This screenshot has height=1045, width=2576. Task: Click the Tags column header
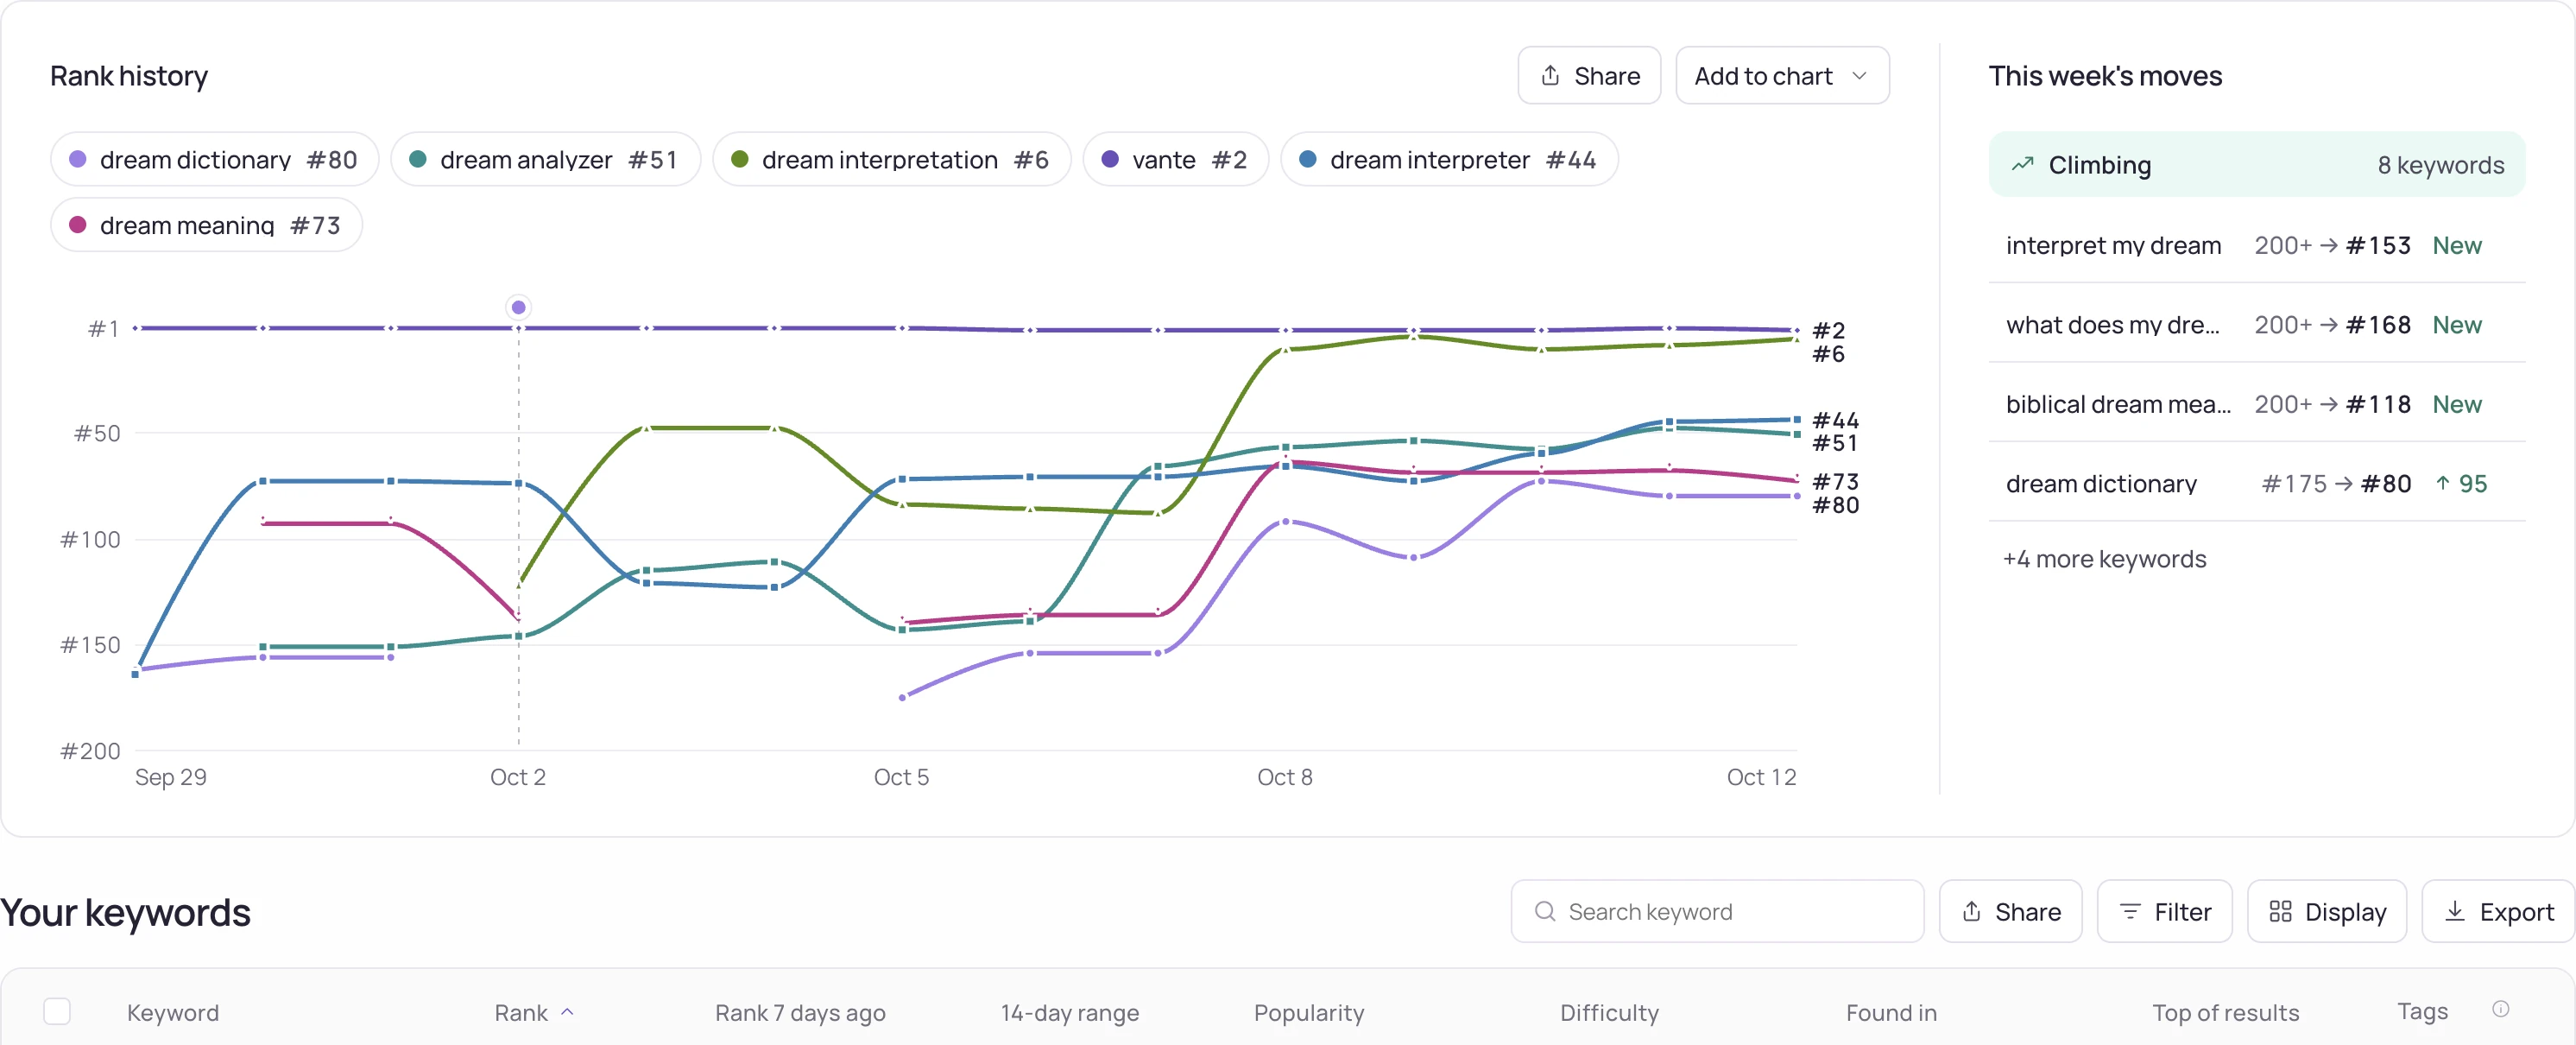coord(2422,1012)
